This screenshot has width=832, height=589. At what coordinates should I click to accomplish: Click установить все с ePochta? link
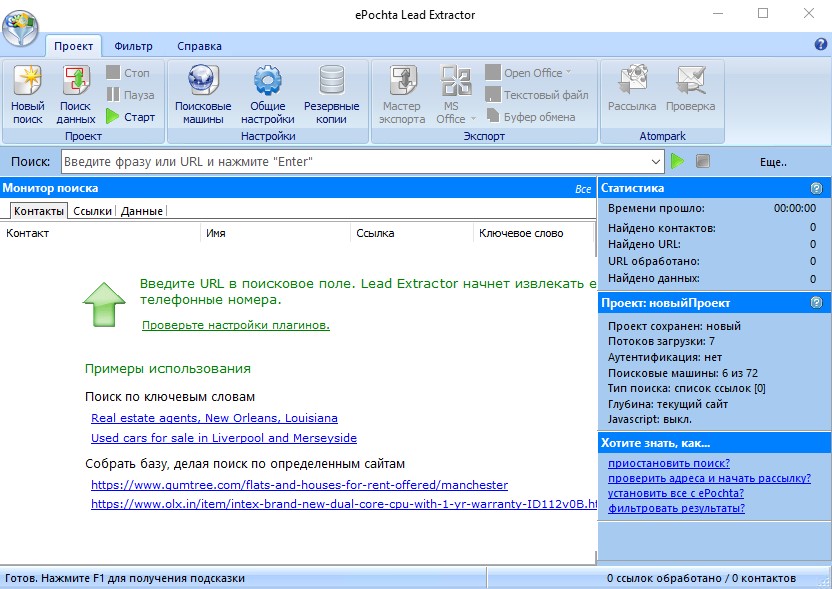point(675,492)
